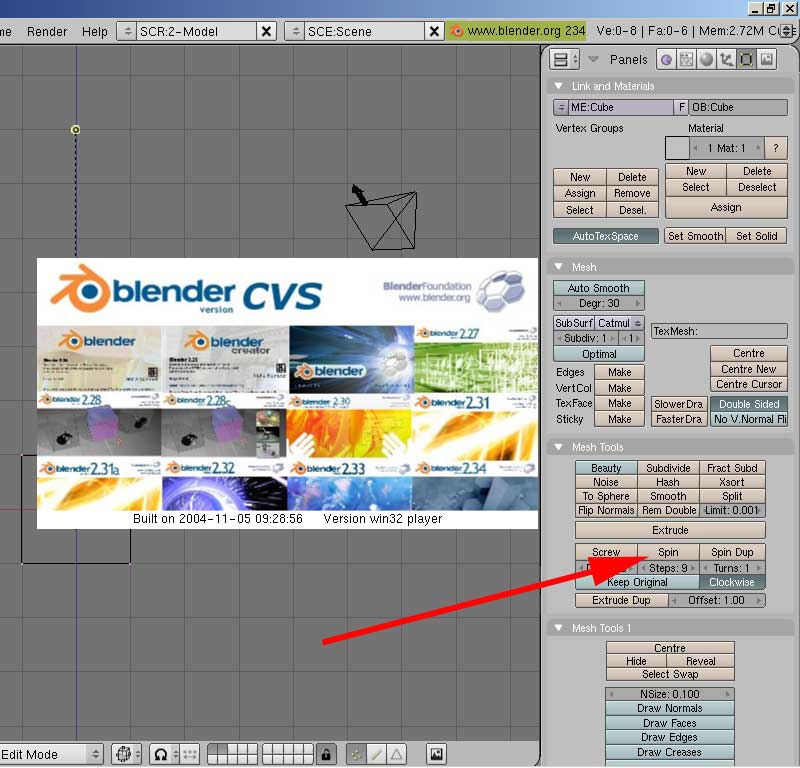Click the Blender CVS splash screen image
800x768 pixels.
click(x=287, y=393)
